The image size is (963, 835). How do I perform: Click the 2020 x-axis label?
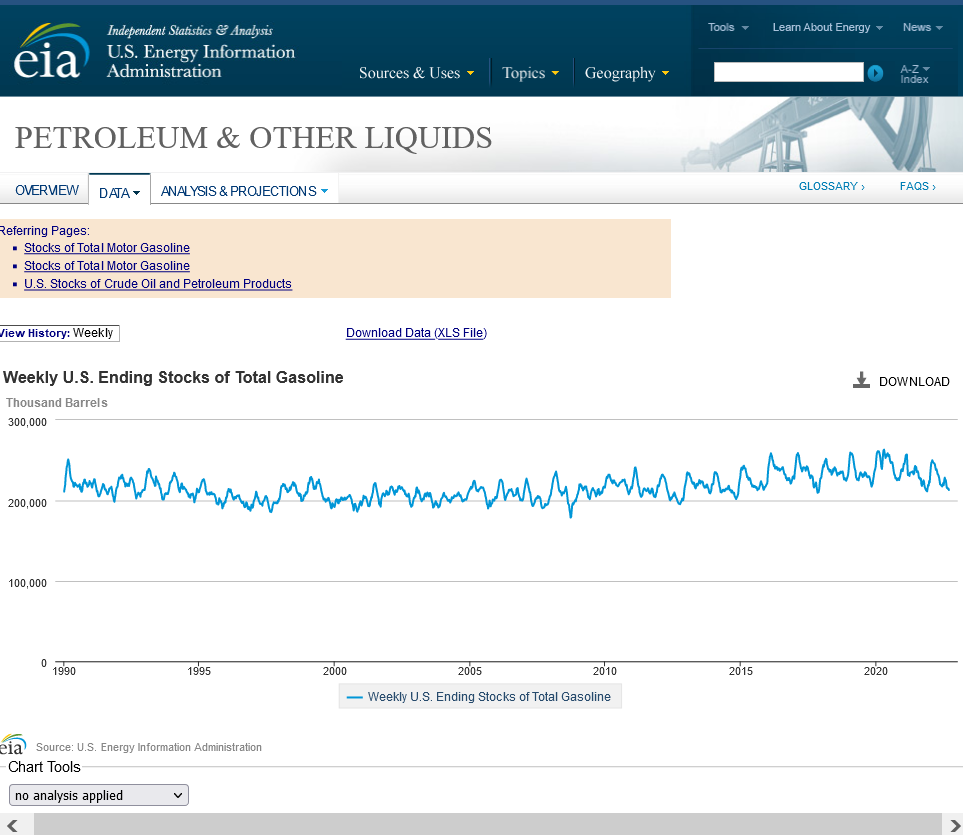point(875,671)
